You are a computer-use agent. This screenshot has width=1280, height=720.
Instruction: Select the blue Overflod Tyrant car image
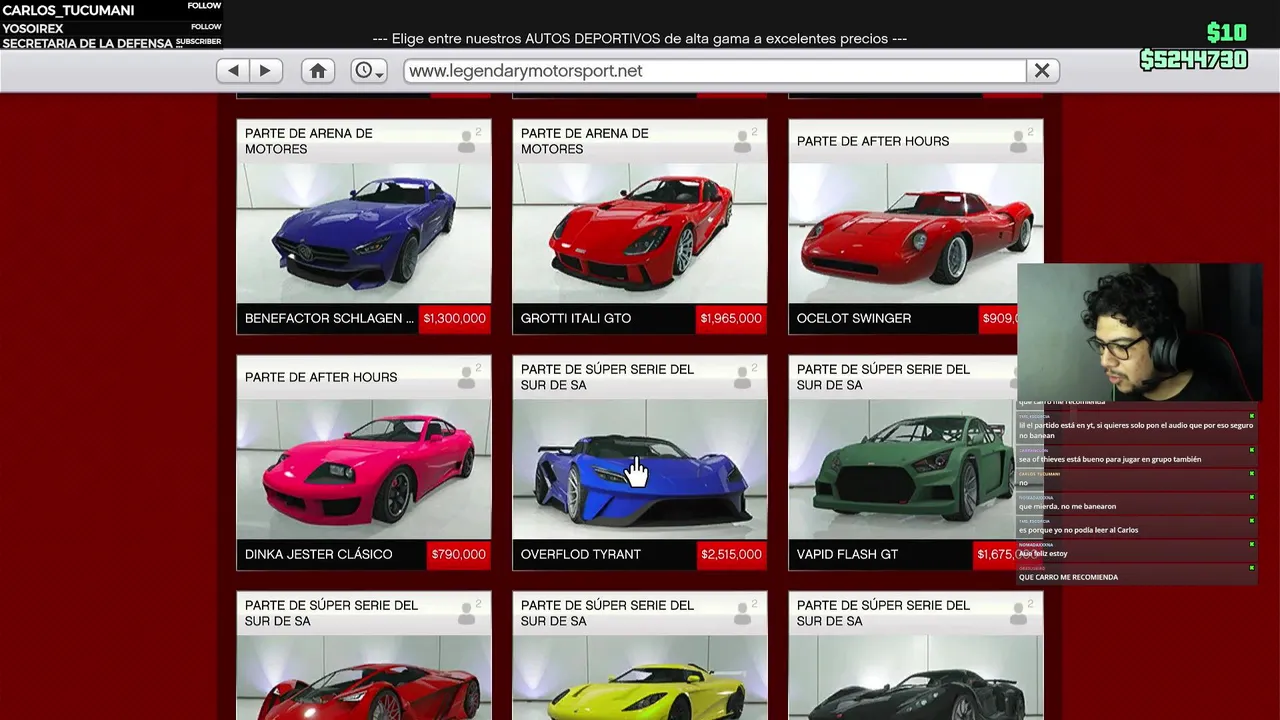pos(640,468)
